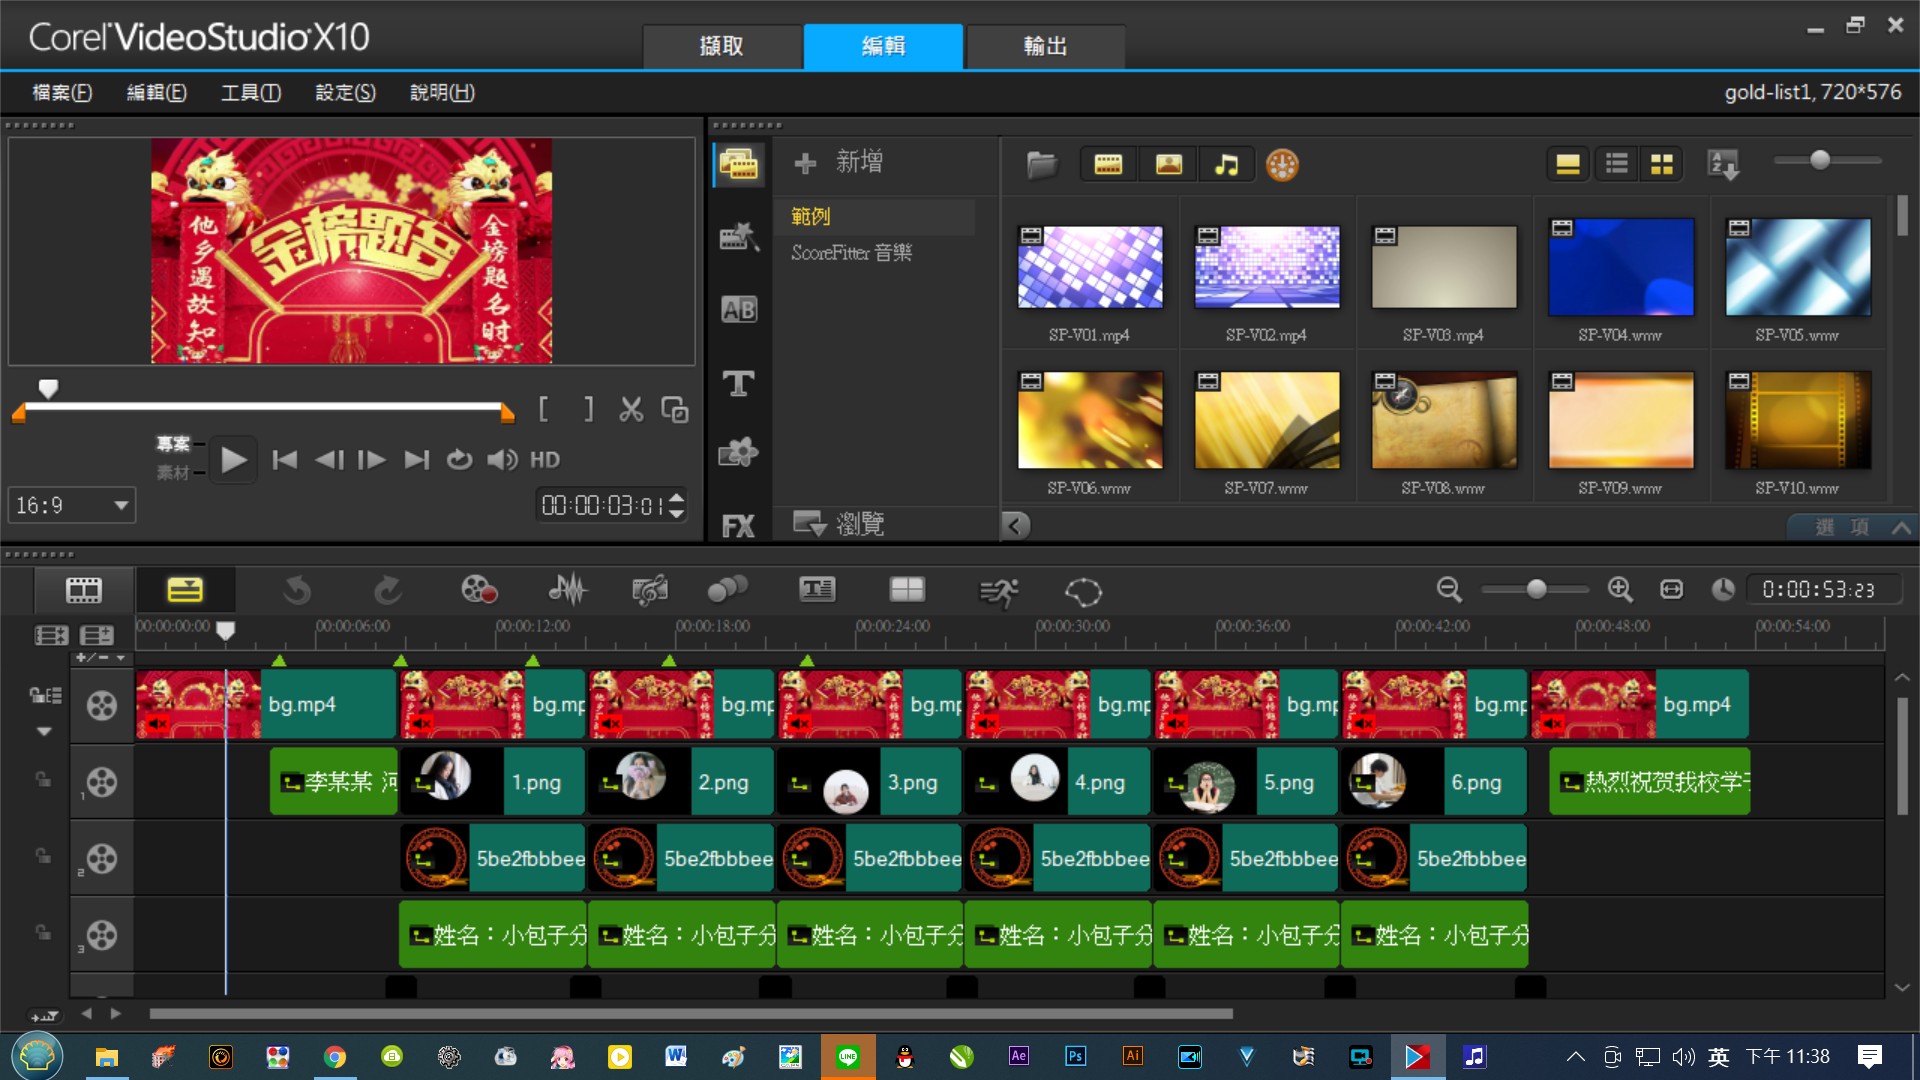Select the 範例 library folder

coord(810,216)
